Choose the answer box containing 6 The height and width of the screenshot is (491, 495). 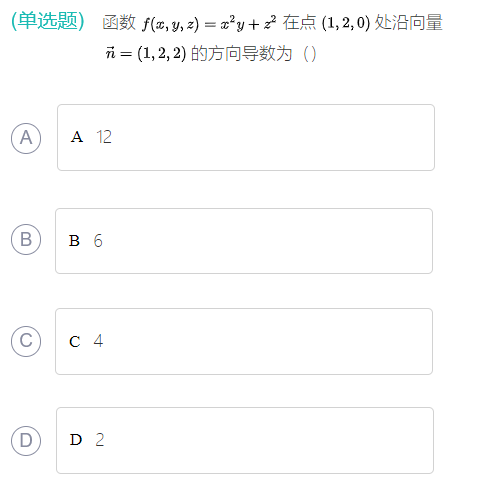point(244,241)
